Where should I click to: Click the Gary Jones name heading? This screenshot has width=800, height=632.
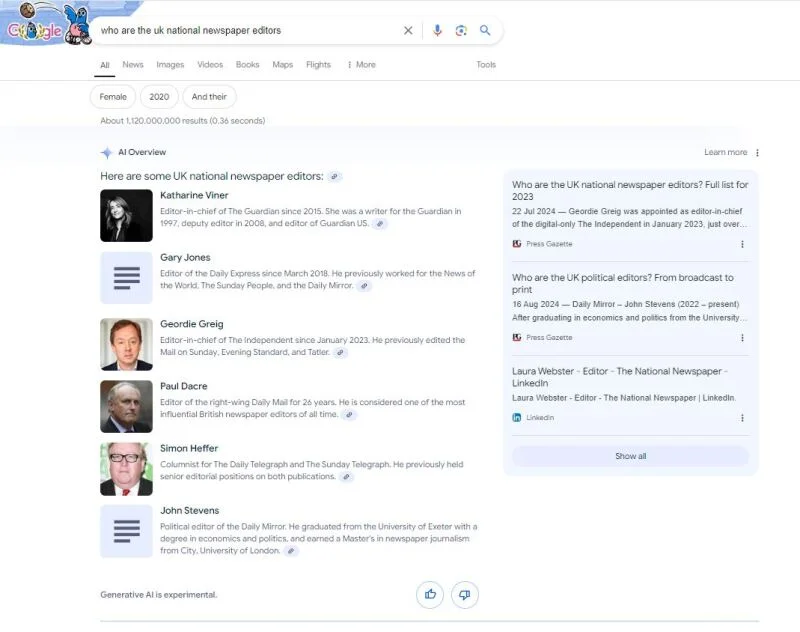pos(185,258)
